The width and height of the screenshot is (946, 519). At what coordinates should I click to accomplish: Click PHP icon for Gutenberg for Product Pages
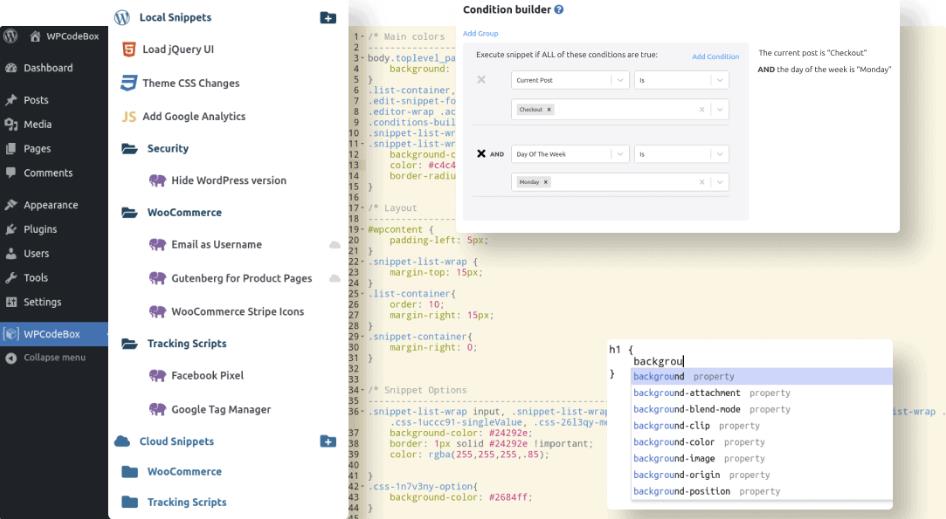pyautogui.click(x=157, y=278)
